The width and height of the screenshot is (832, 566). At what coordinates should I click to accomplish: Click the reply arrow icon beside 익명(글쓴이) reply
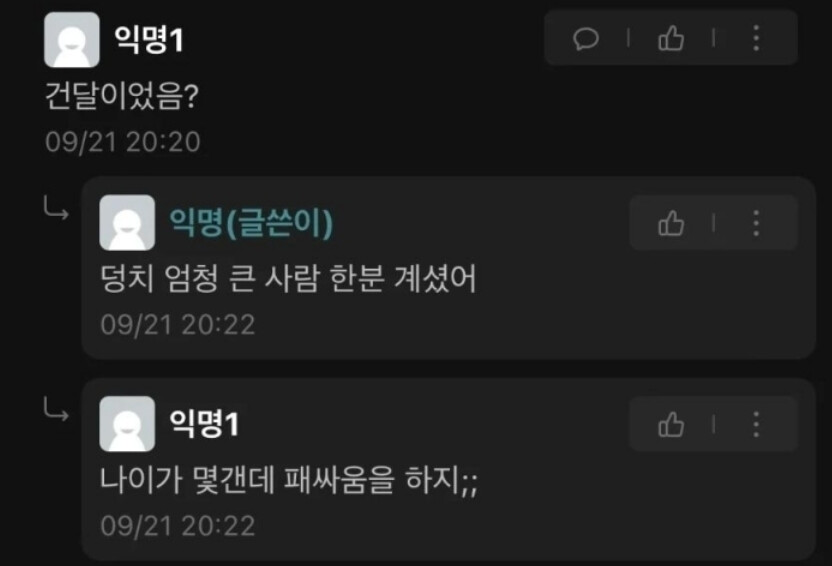click(56, 207)
